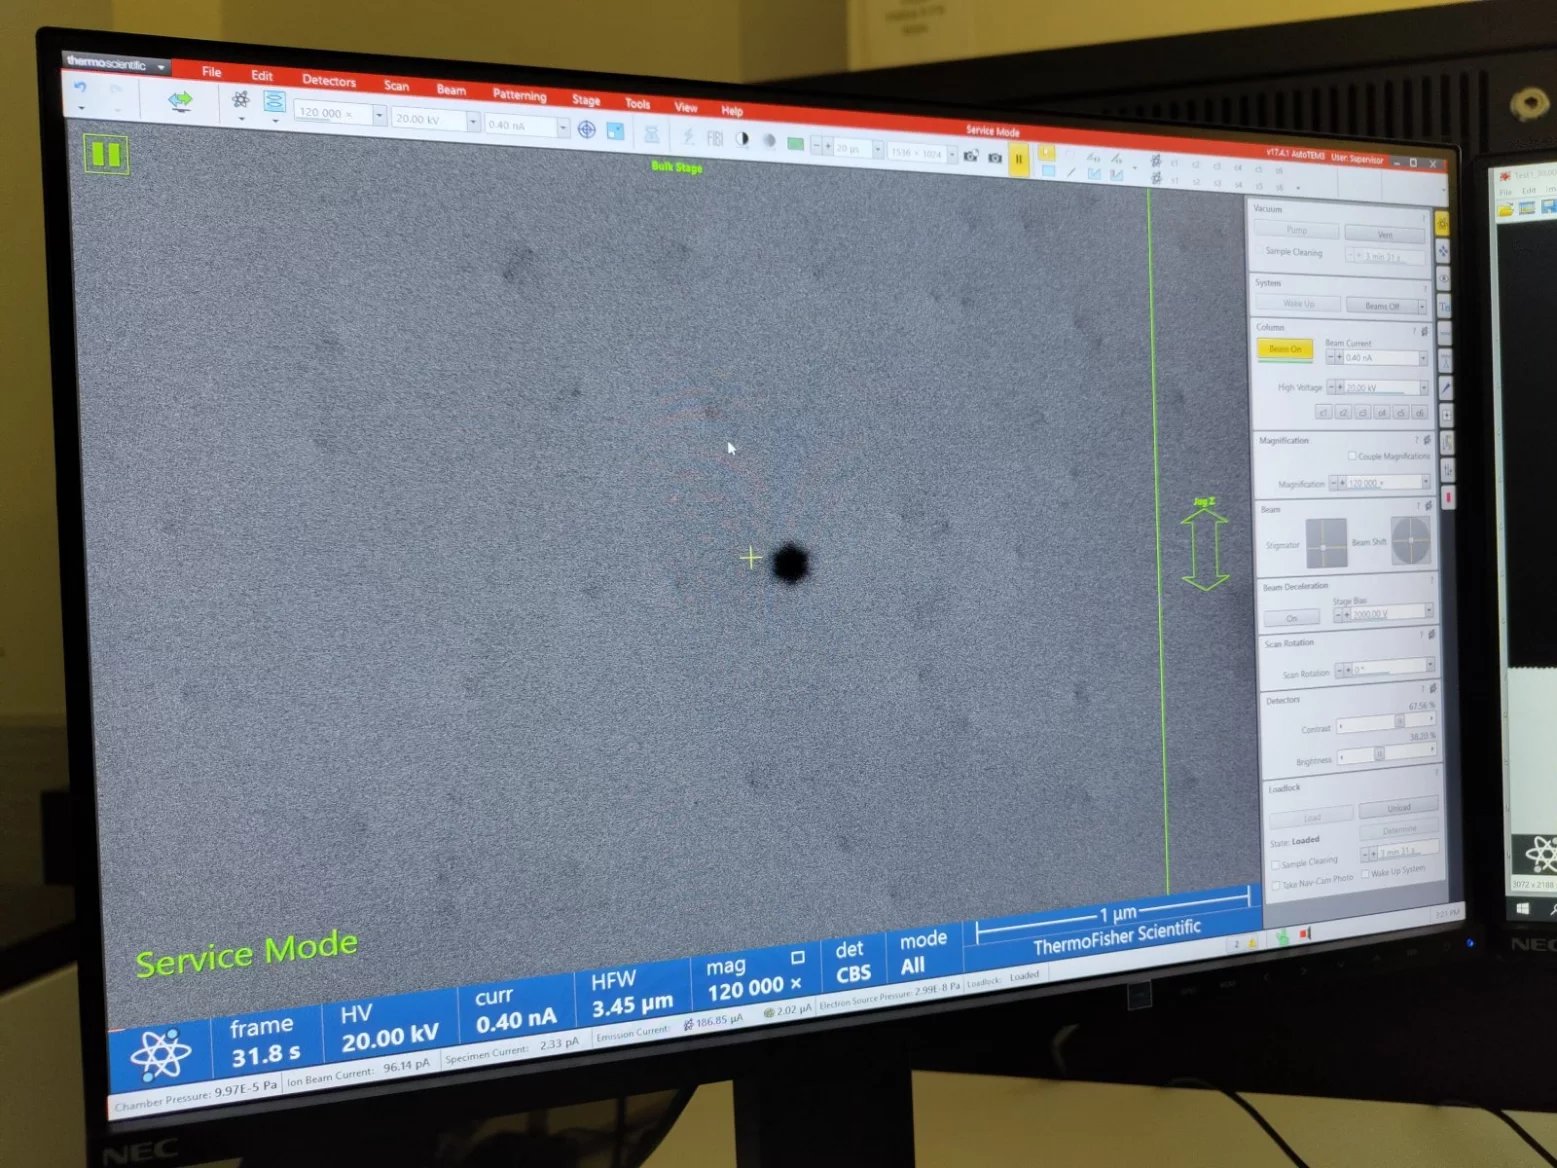
Task: Toggle the Take Nav-Cam Photo checkbox
Action: pyautogui.click(x=1276, y=885)
